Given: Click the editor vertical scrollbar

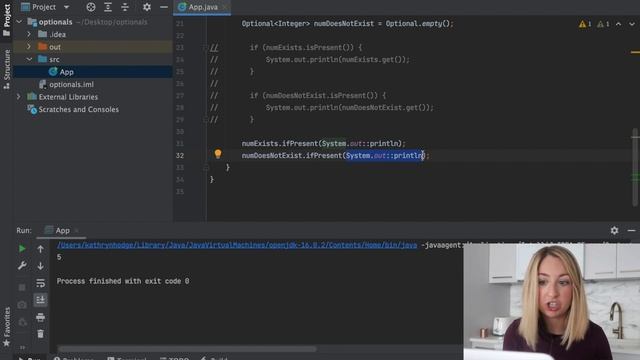Looking at the screenshot, I should coord(635,167).
